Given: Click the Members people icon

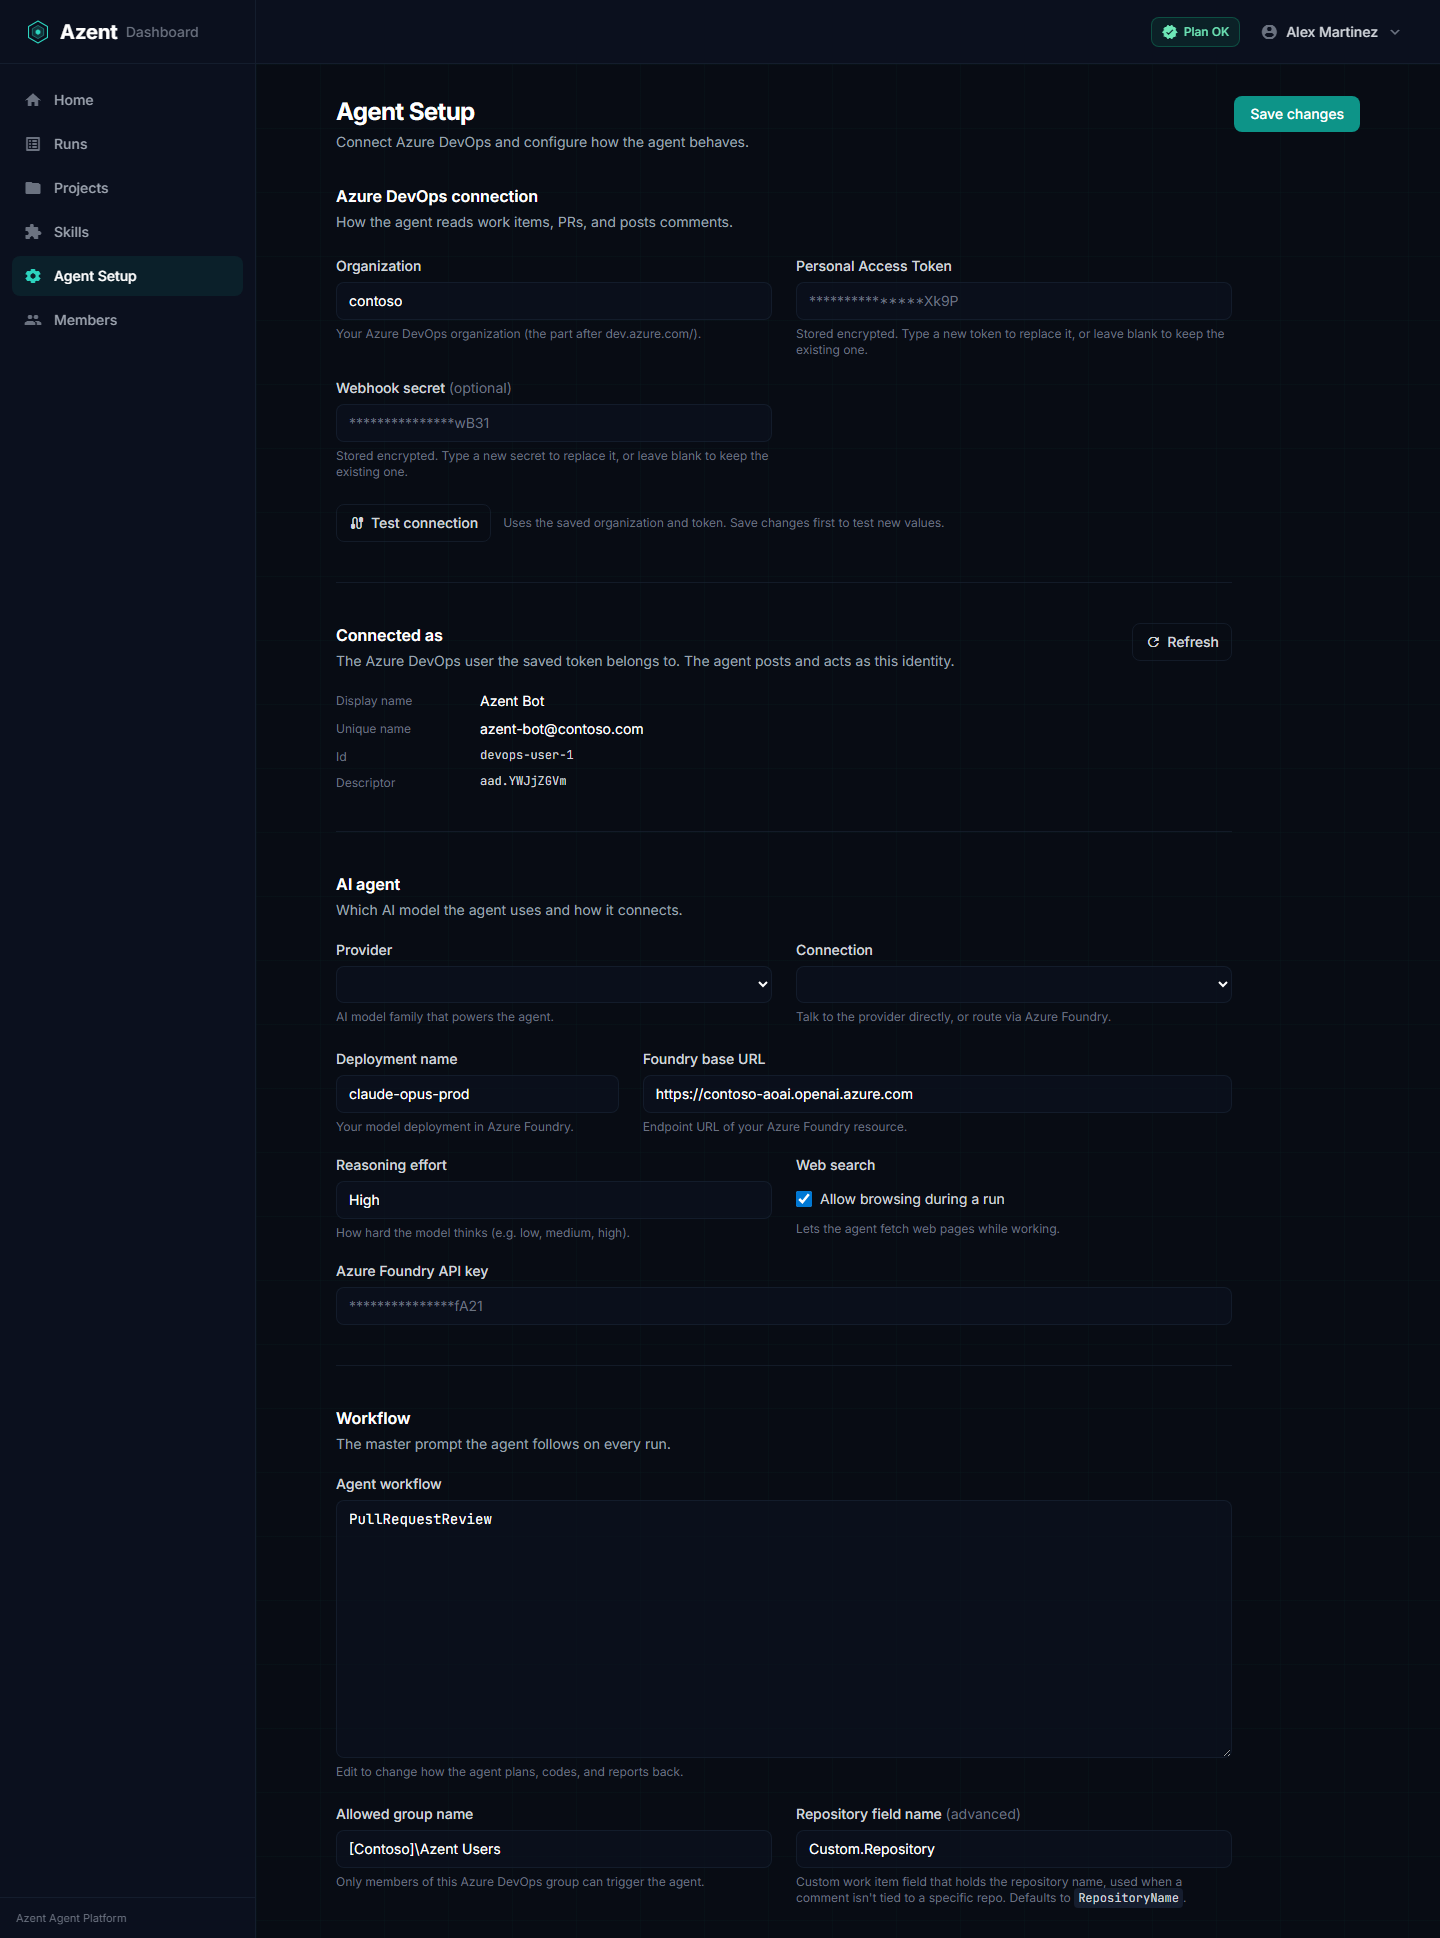Looking at the screenshot, I should click(33, 320).
